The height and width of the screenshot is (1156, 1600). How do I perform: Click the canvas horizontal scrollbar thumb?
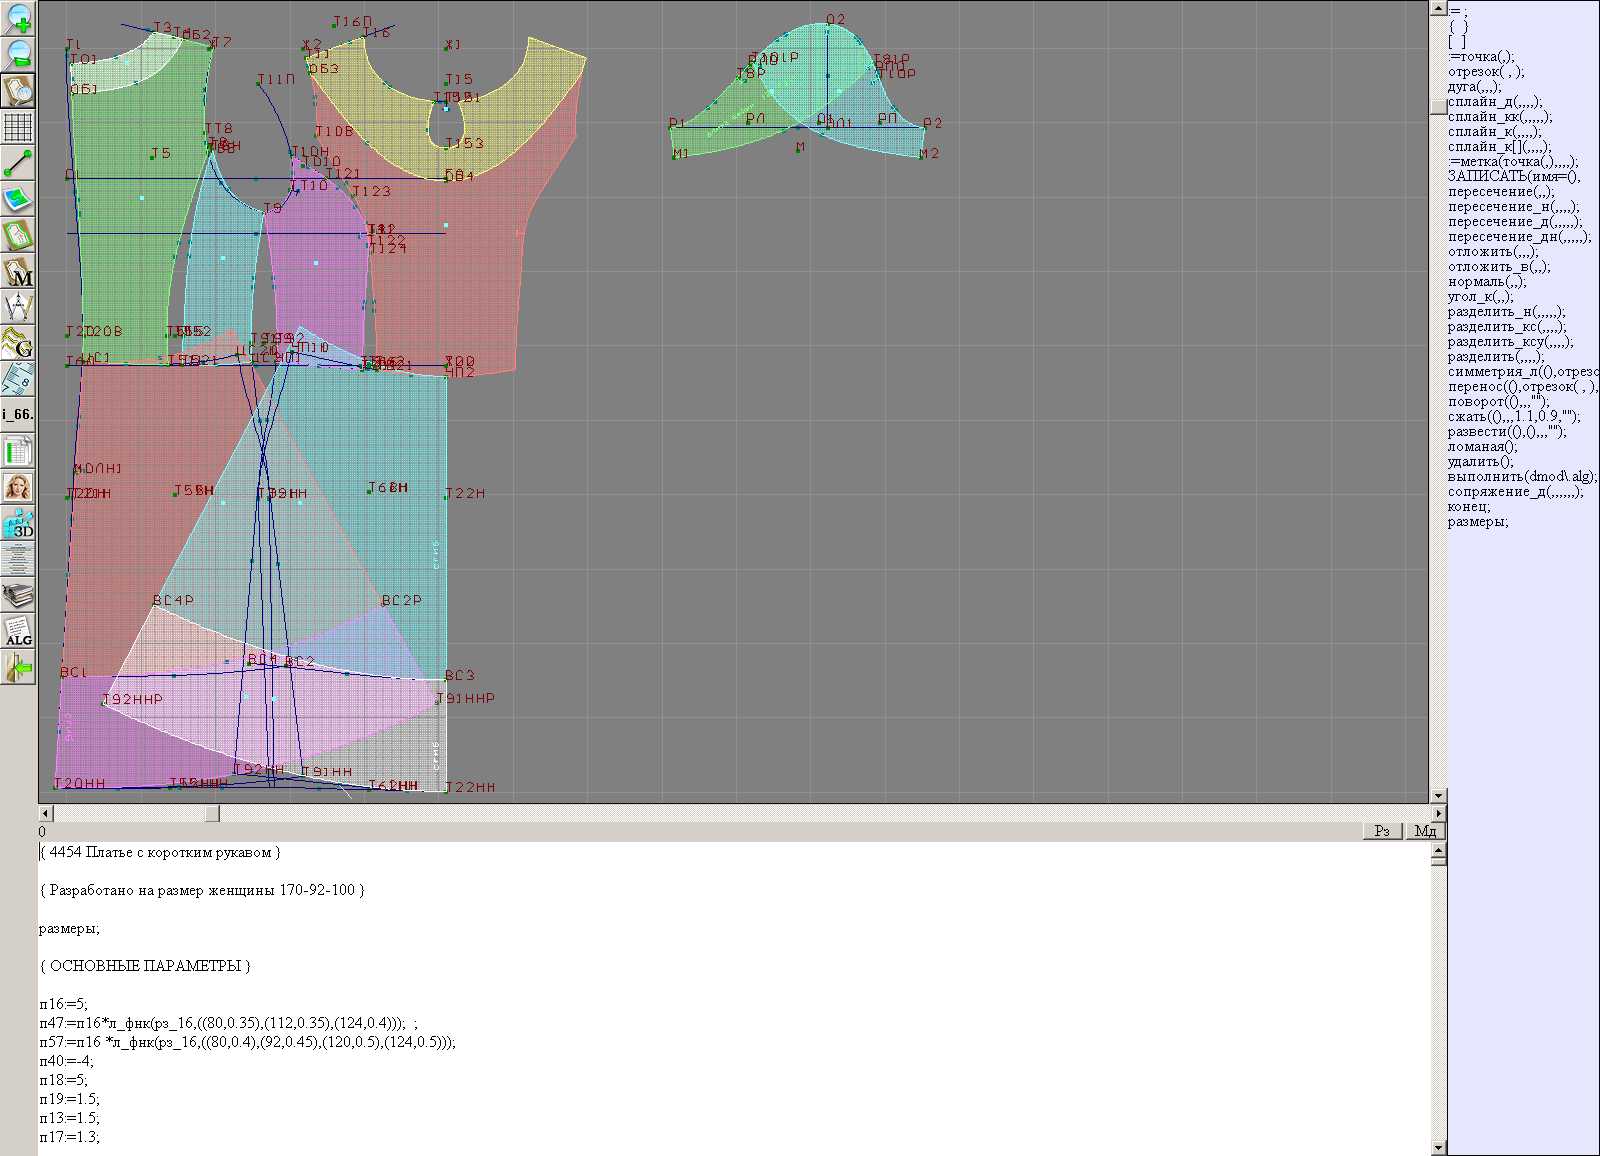212,814
